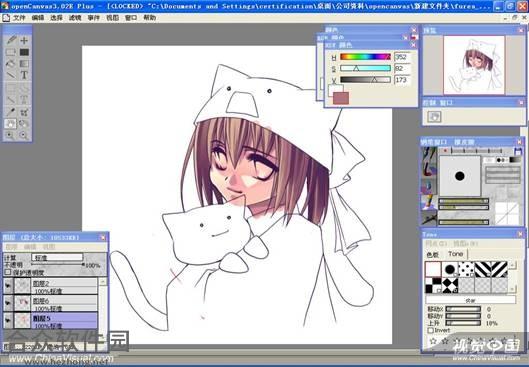Viewport: 529px width, 367px height.
Task: Click the save preset icon in brush panel
Action: tap(518, 151)
